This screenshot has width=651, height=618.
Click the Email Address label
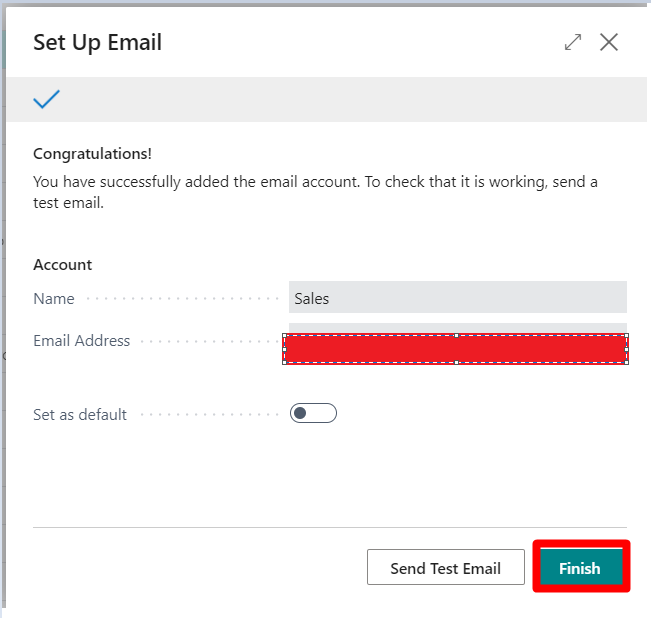pyautogui.click(x=81, y=341)
